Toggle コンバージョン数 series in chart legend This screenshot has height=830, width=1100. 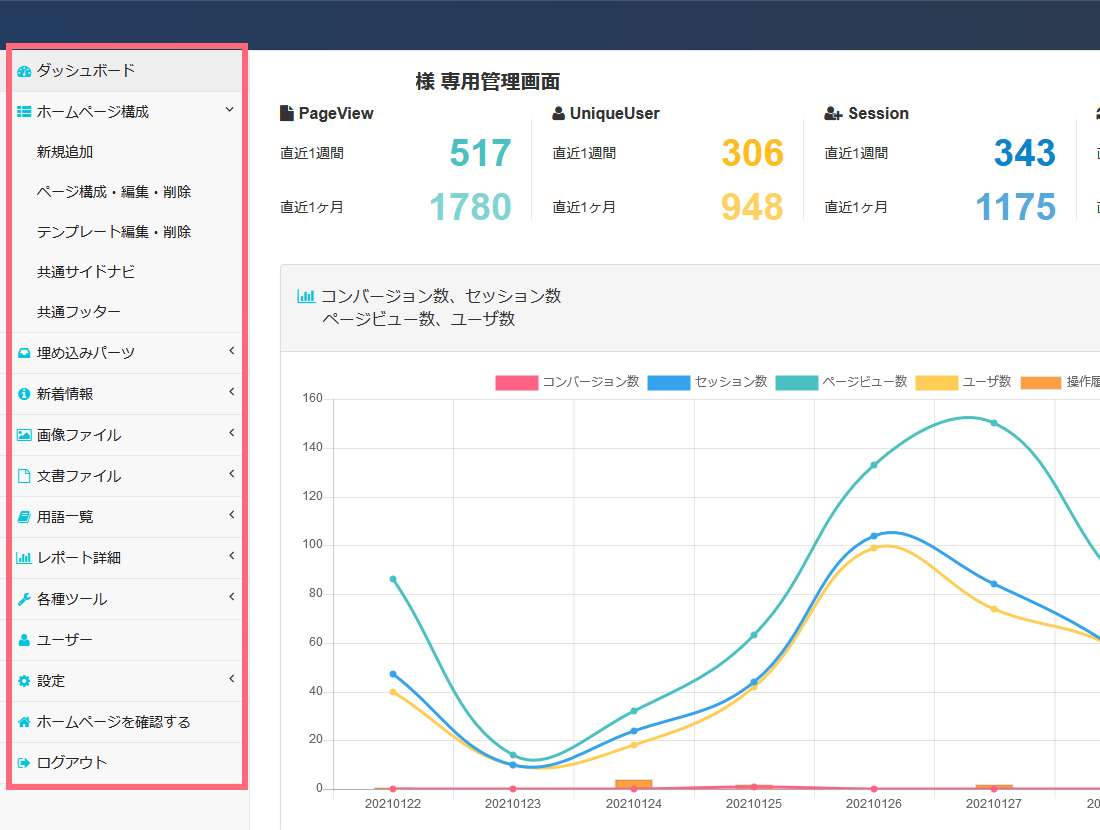(x=568, y=382)
